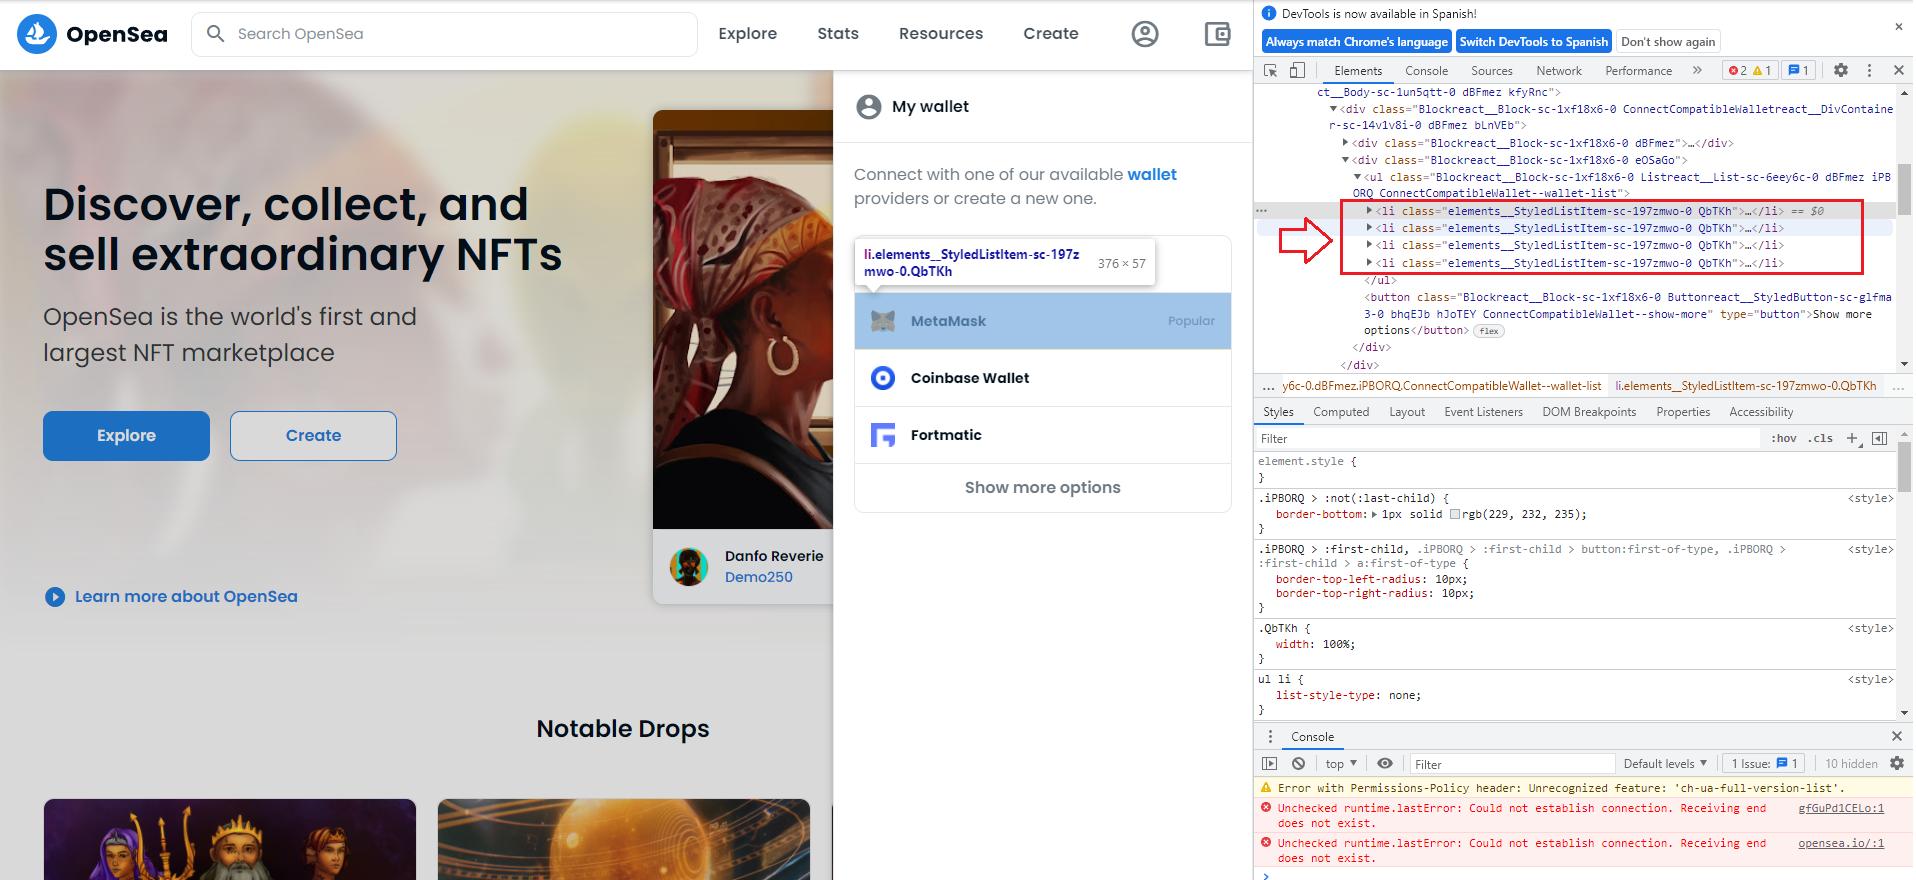The width and height of the screenshot is (1916, 880).
Task: Click the rgb(229, 232, 235) color swatch
Action: [x=1455, y=514]
